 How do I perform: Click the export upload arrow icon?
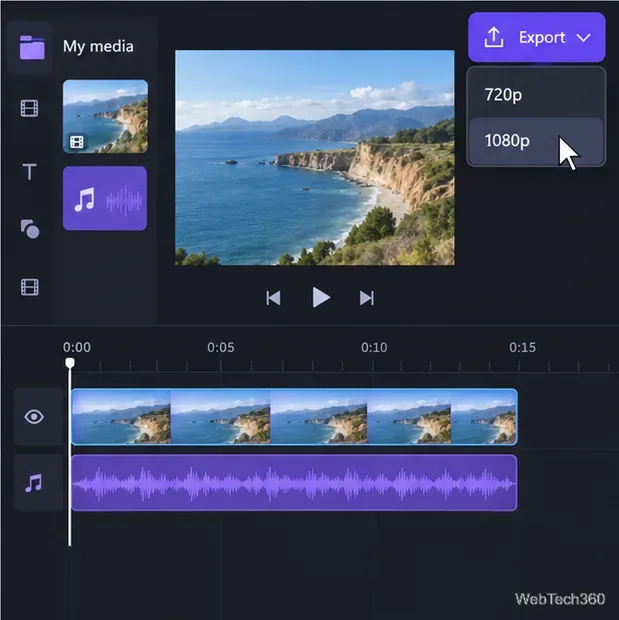tap(494, 38)
